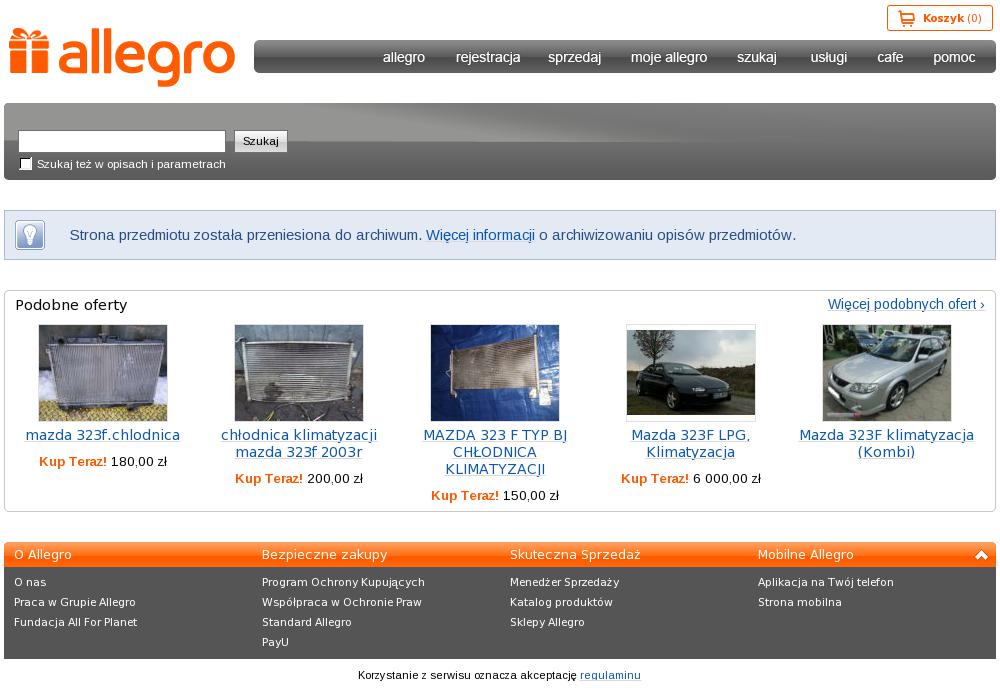Screen dimensions: 1000x695
Task: Click the Skuteczna Sprzedaż footer heading
Action: coord(575,555)
